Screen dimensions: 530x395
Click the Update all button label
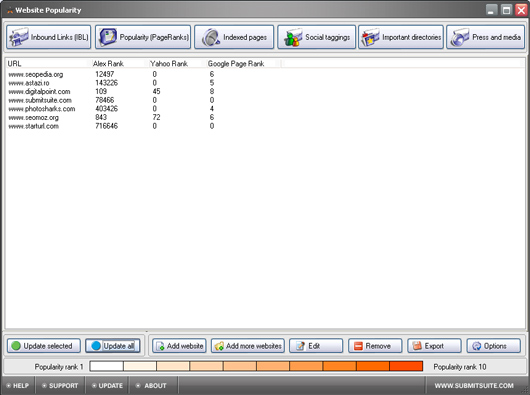point(119,346)
